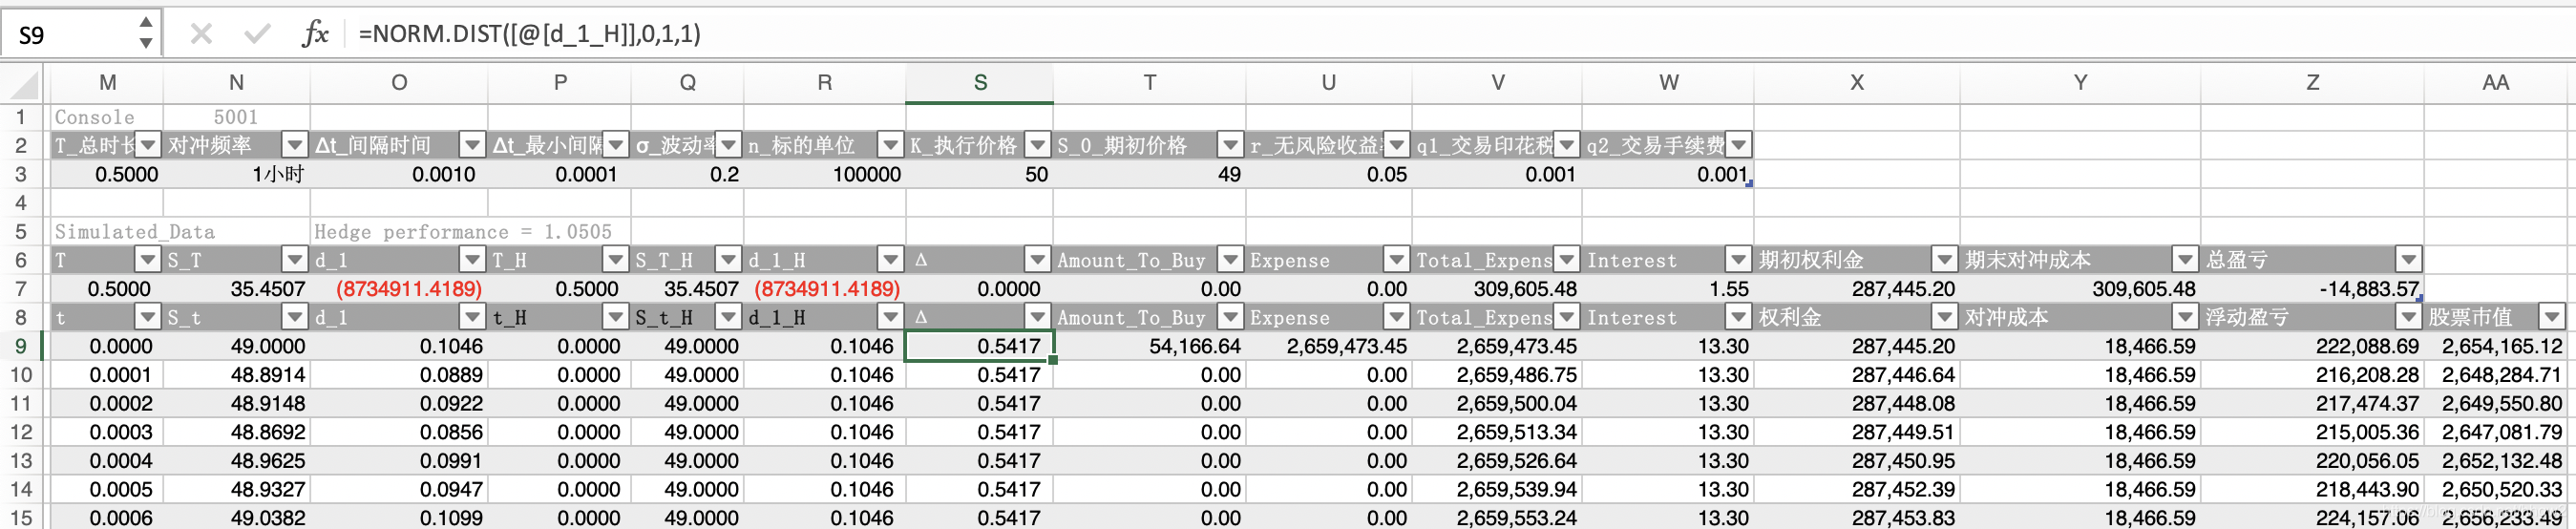Click the cell with 1小时
The image size is (2576, 529).
coord(236,174)
